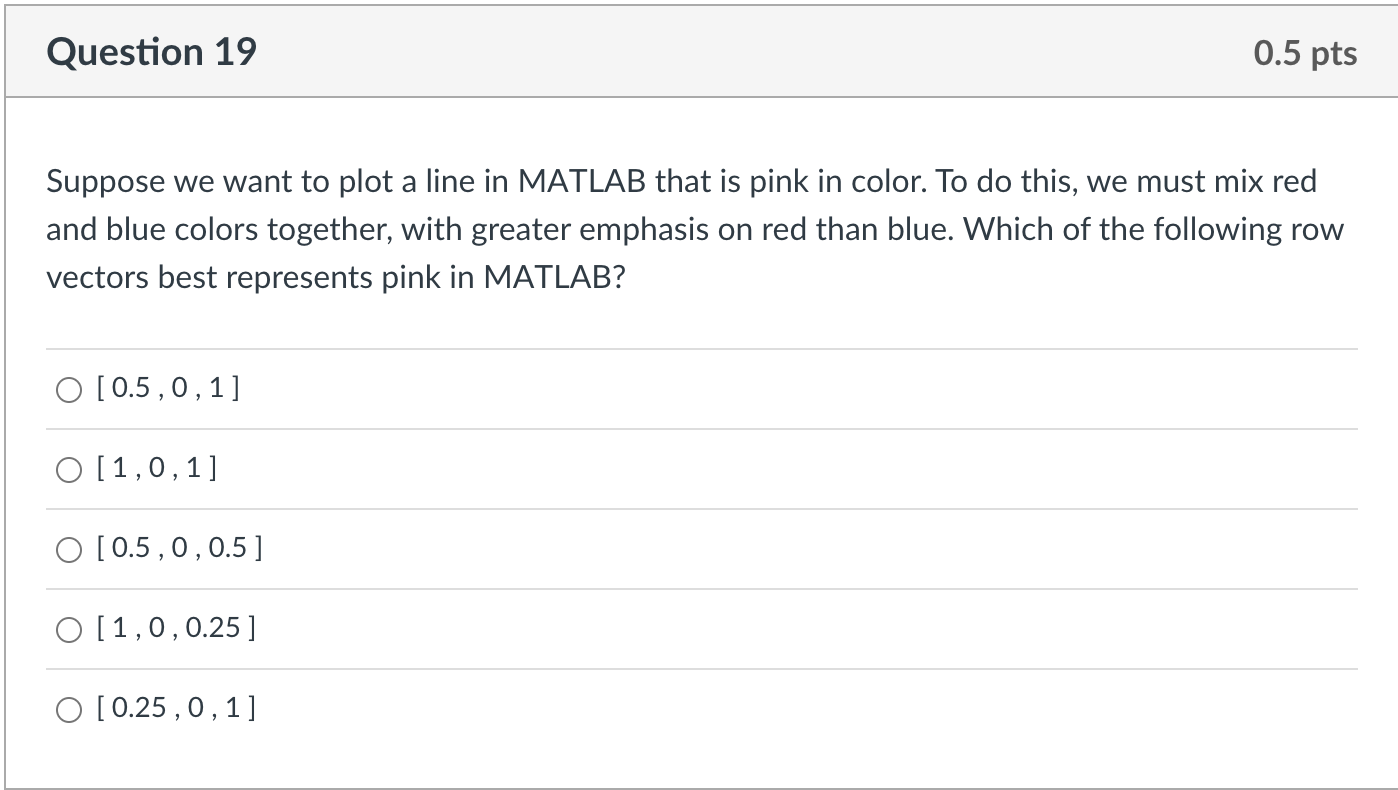
Task: Click the Question 19 header
Action: (151, 51)
